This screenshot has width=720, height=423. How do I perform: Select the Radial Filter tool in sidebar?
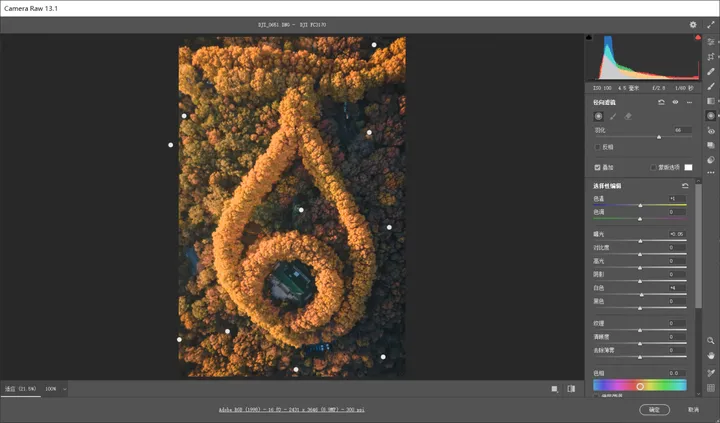coord(711,116)
